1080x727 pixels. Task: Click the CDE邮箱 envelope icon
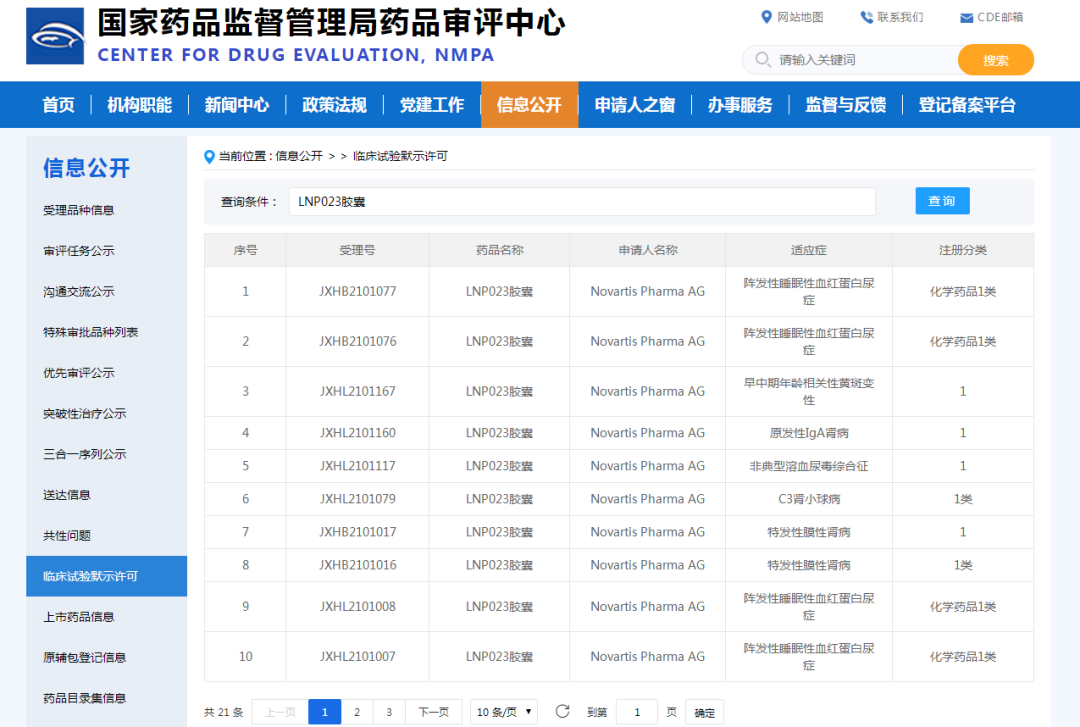pos(966,17)
